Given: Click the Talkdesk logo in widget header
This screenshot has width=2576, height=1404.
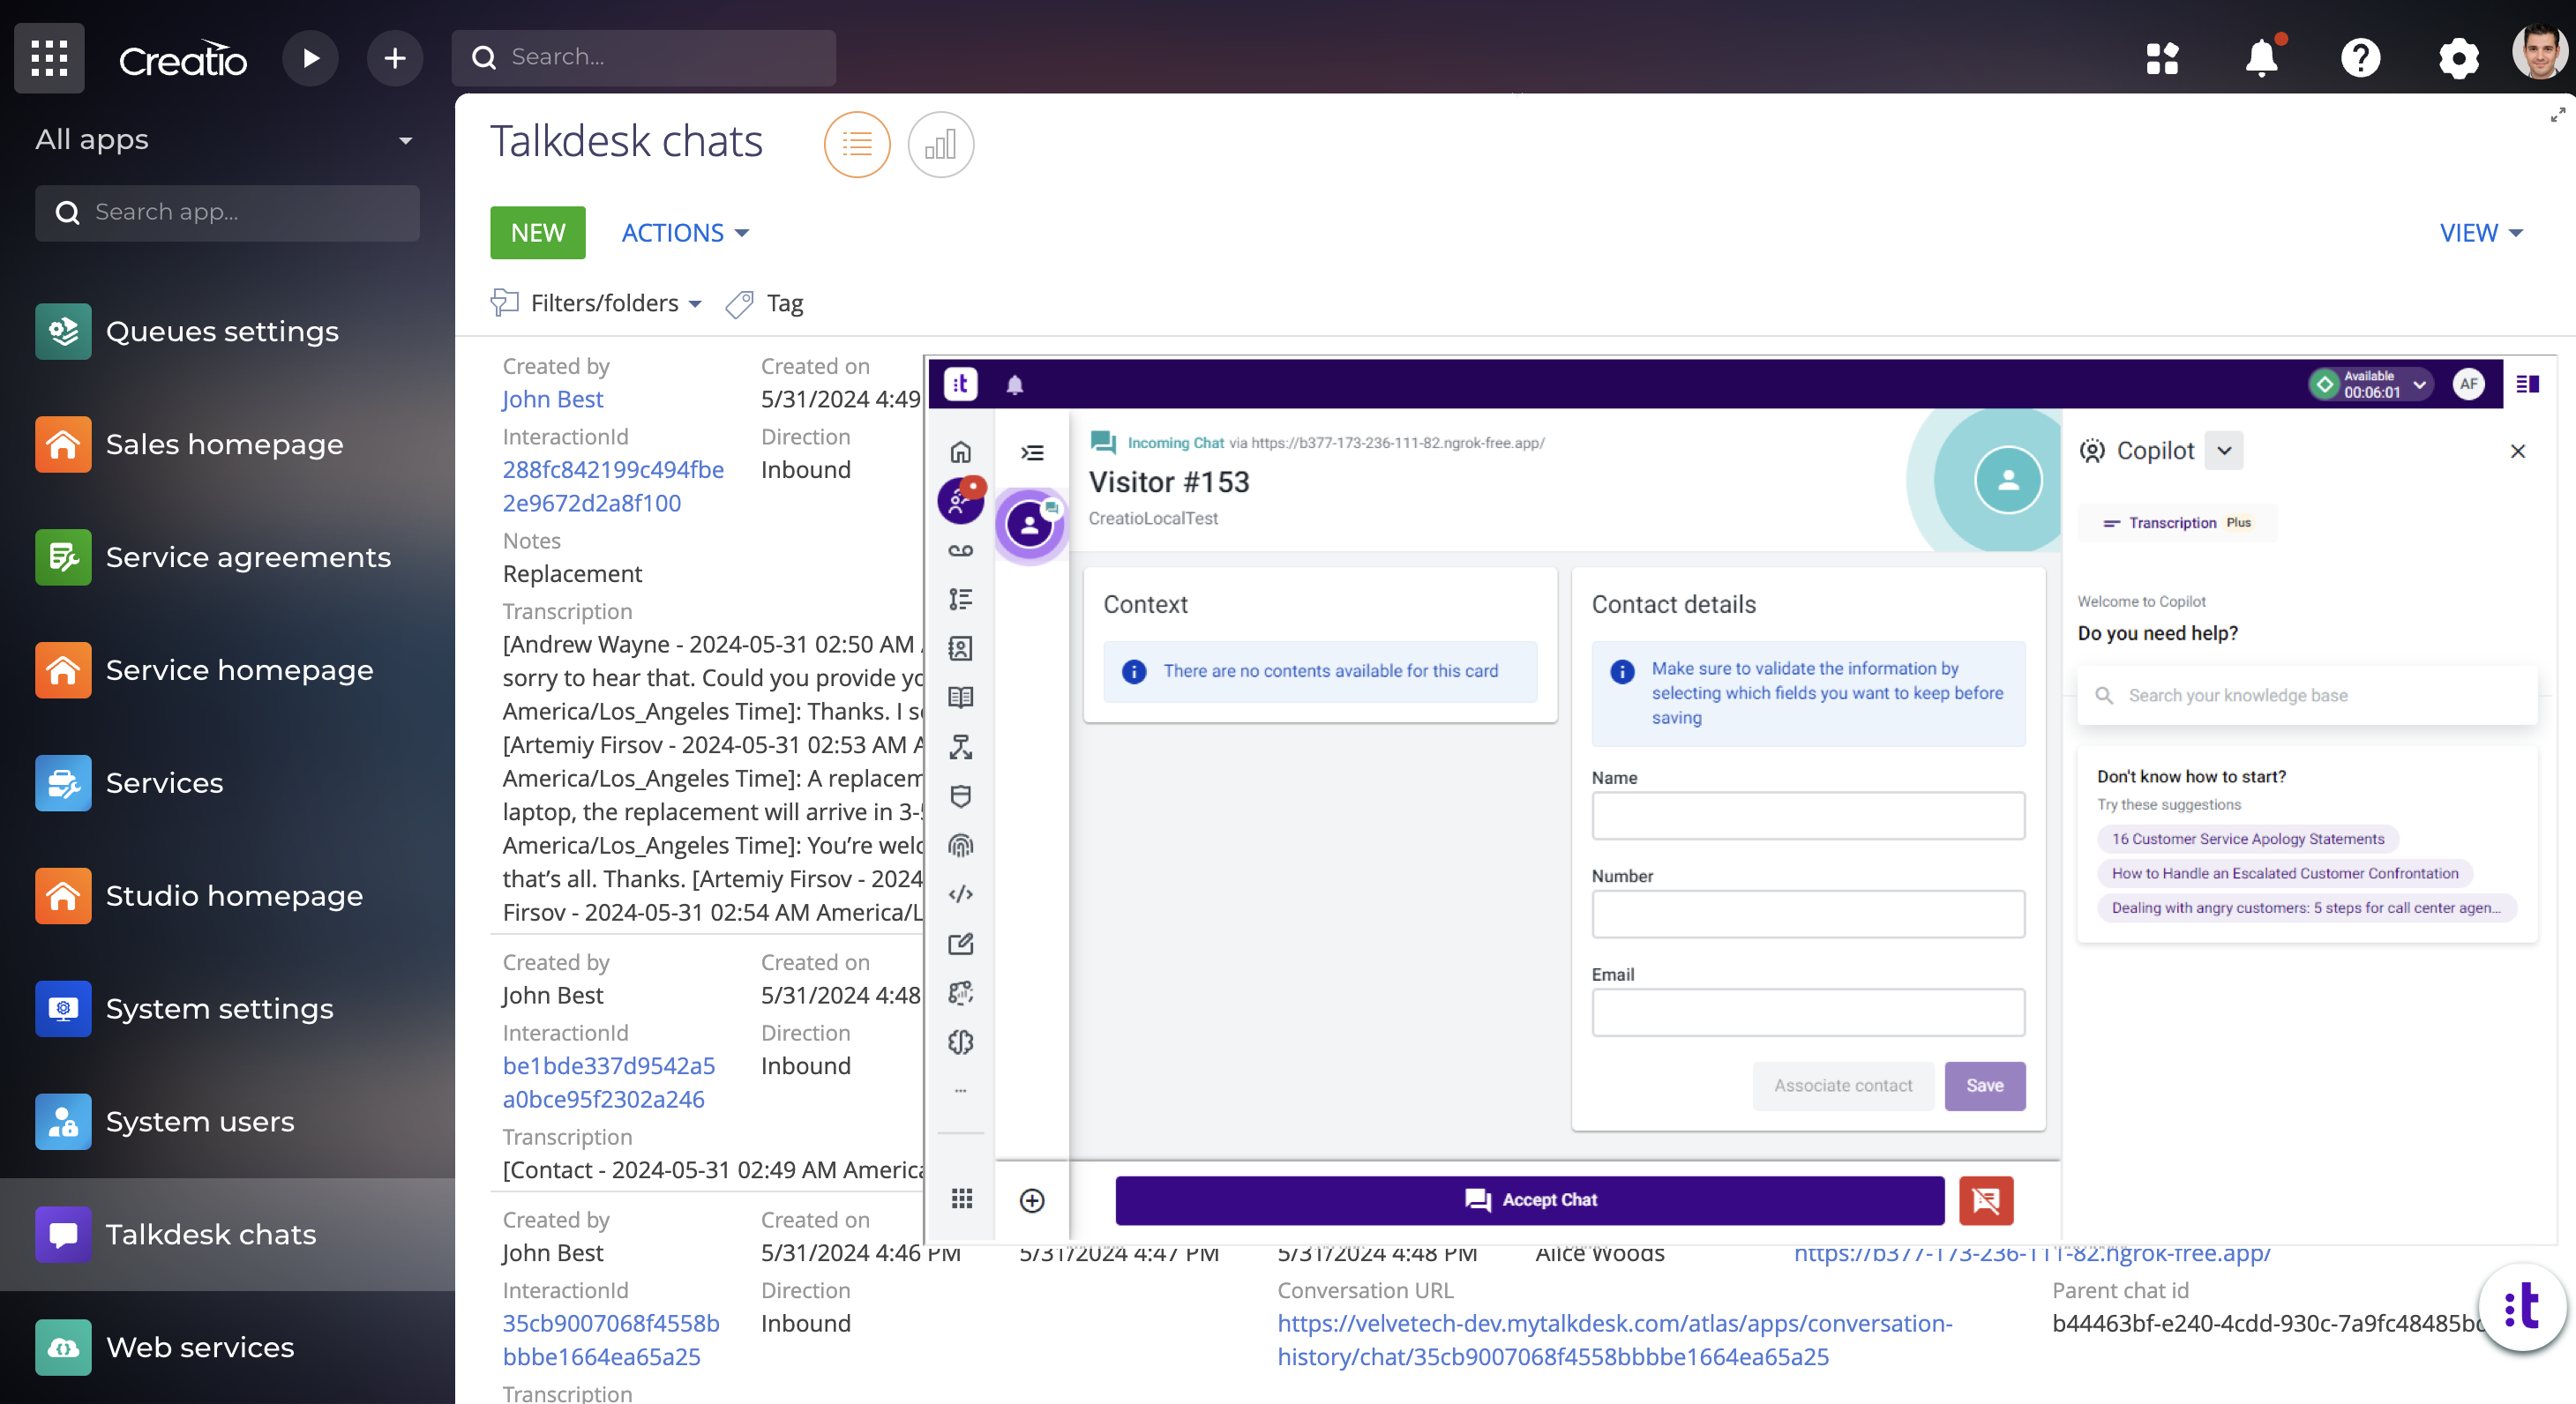Looking at the screenshot, I should (960, 384).
